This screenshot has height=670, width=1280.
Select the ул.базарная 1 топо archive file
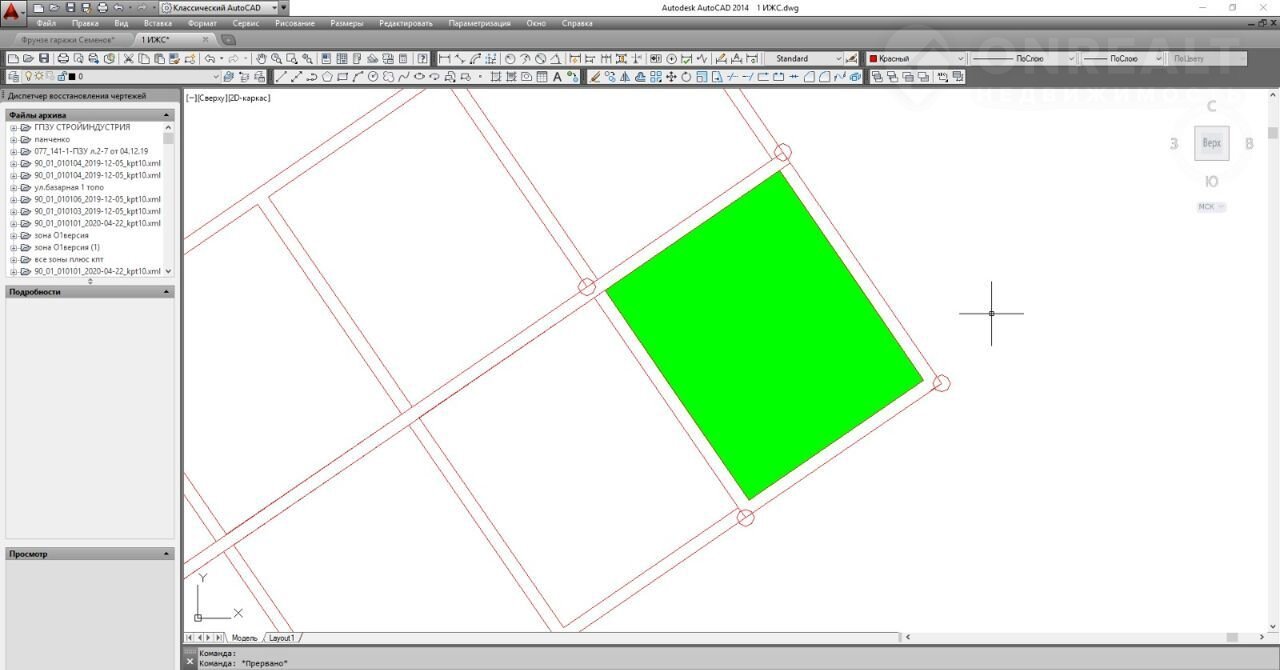click(68, 187)
